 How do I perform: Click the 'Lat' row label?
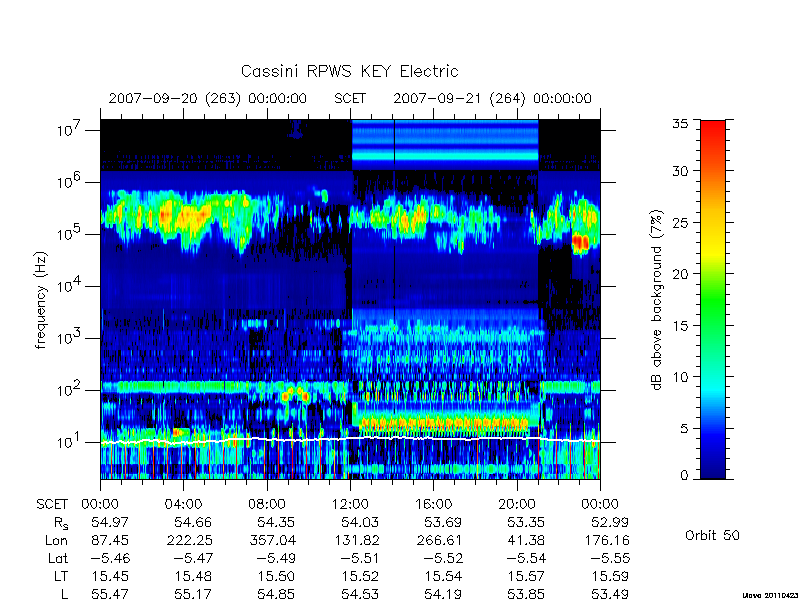click(x=58, y=558)
